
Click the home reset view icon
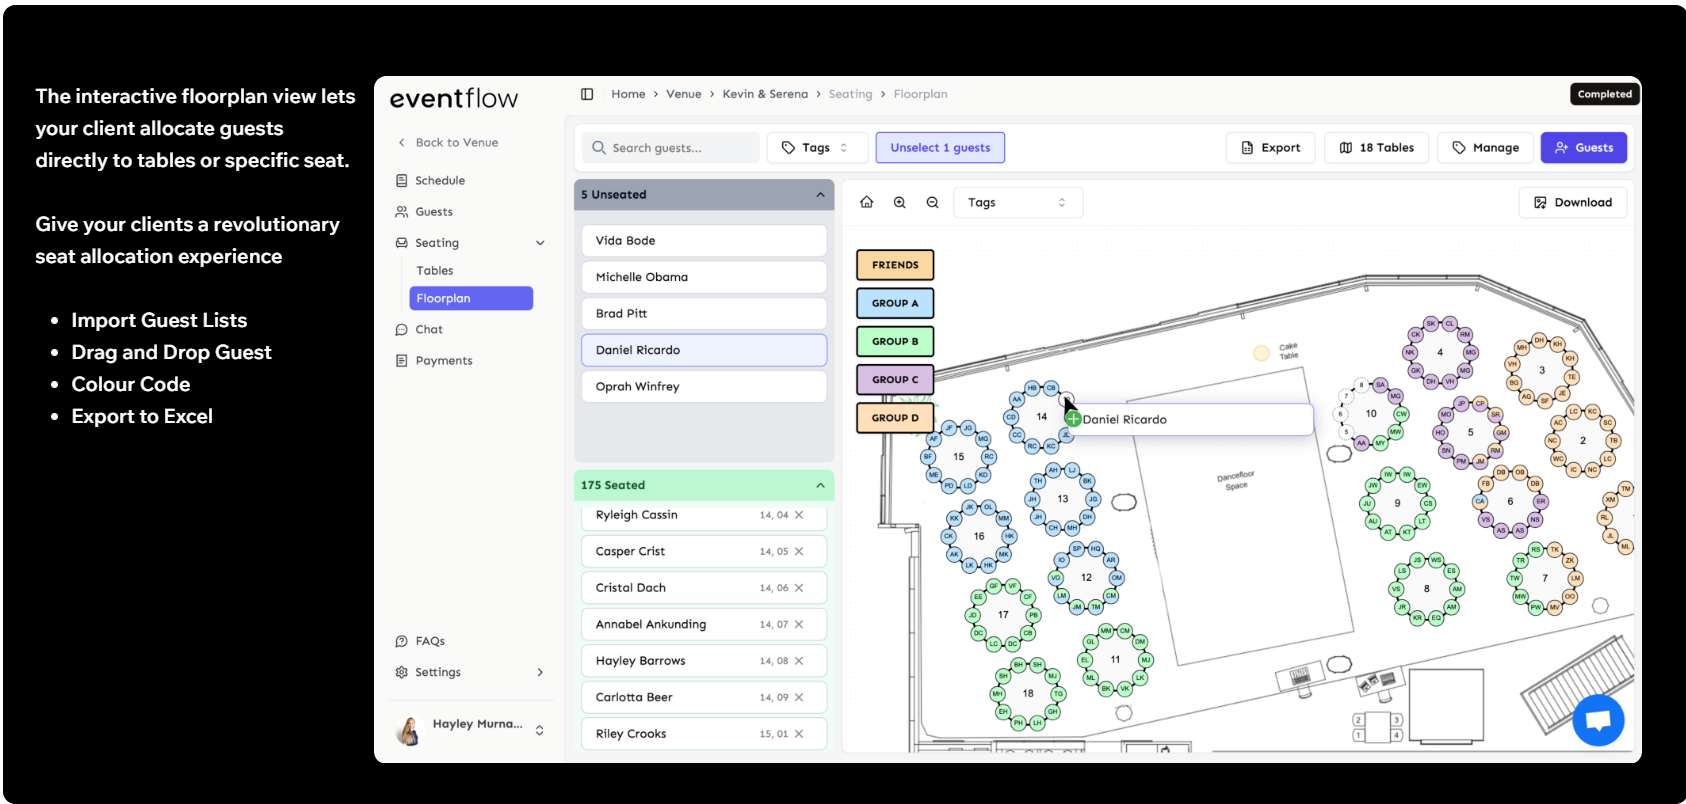(866, 203)
